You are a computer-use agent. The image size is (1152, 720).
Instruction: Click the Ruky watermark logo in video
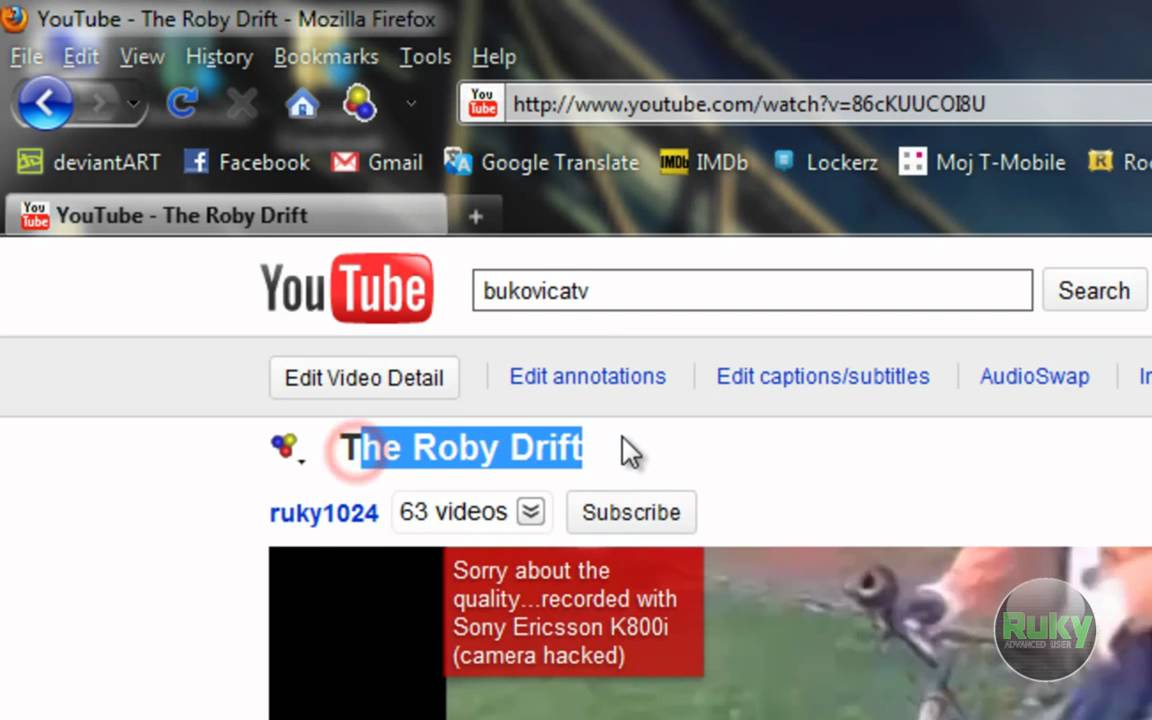click(x=1045, y=629)
